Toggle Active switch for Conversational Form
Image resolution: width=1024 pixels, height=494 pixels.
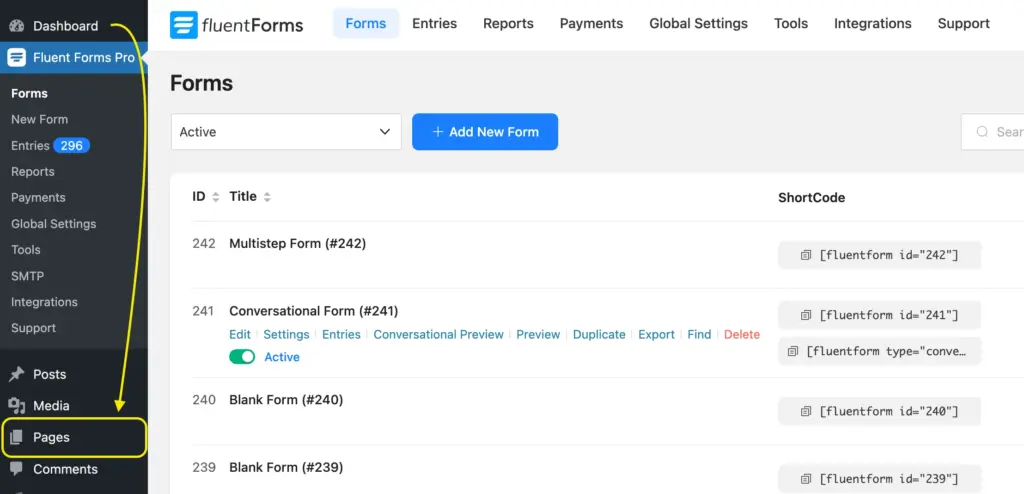click(x=242, y=357)
